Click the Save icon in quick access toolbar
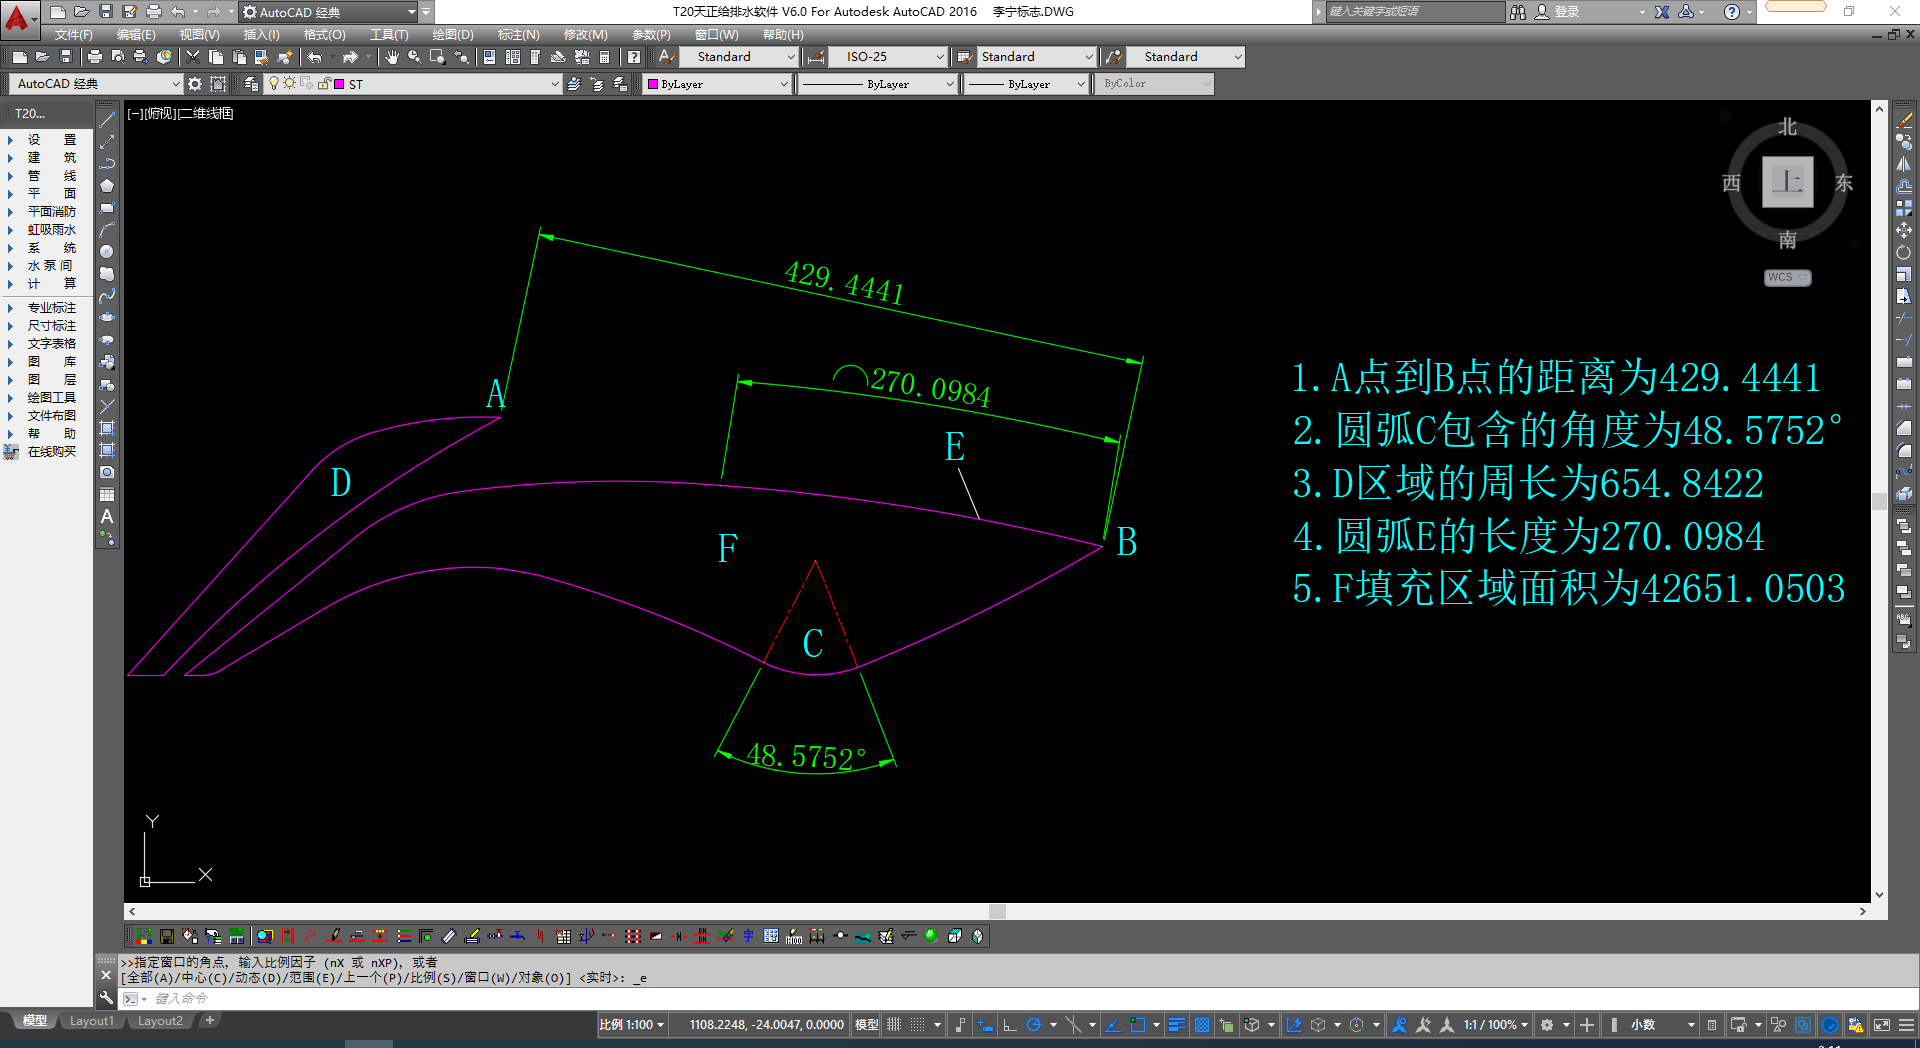The image size is (1920, 1048). (105, 12)
